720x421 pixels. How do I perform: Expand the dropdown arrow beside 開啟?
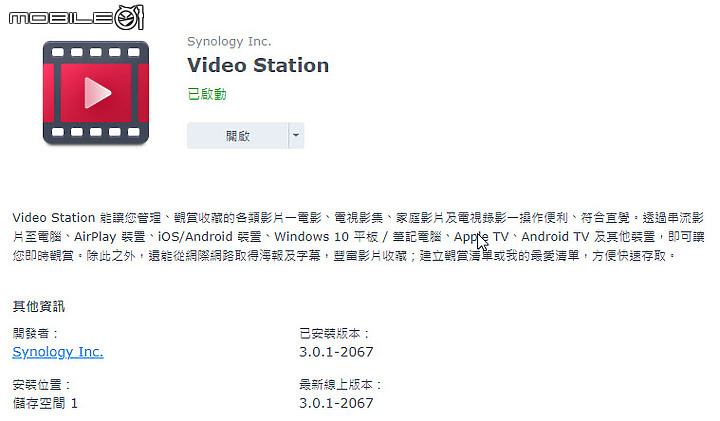(x=296, y=135)
